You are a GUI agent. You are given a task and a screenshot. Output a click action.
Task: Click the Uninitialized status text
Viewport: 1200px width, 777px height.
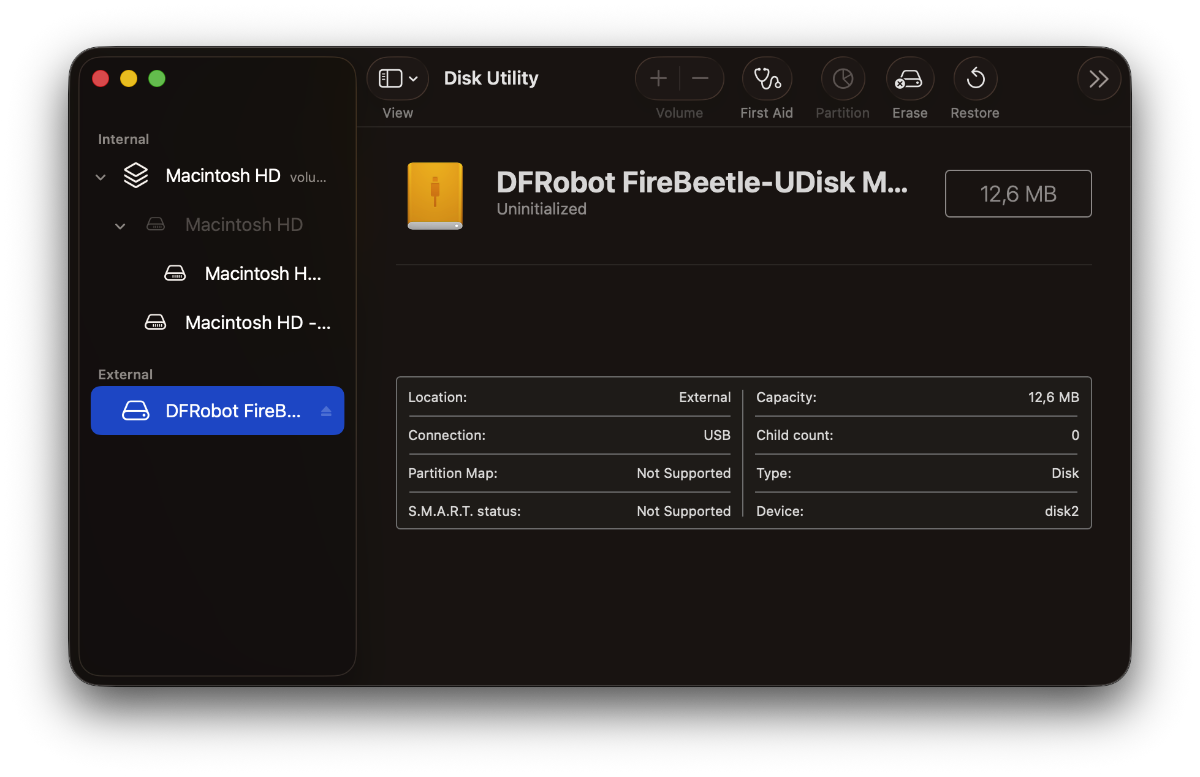pos(541,209)
